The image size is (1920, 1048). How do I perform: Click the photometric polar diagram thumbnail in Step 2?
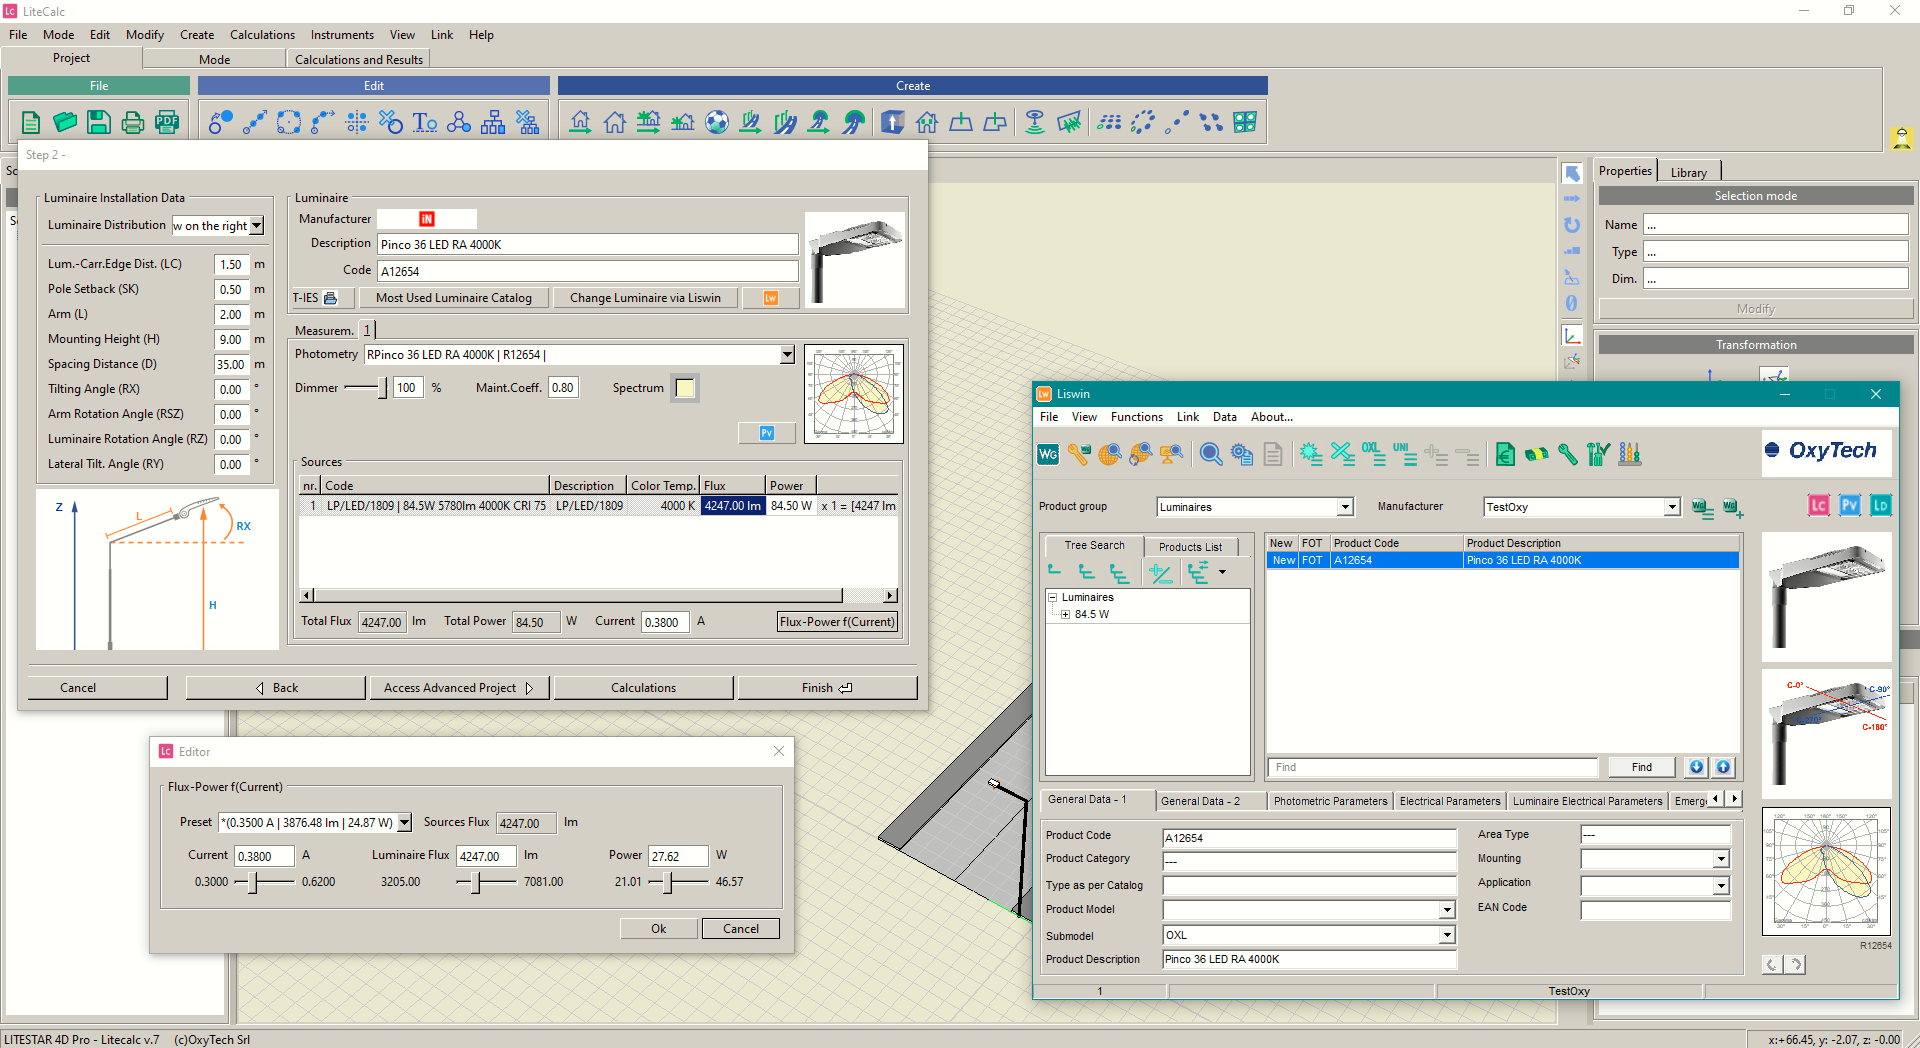[854, 394]
